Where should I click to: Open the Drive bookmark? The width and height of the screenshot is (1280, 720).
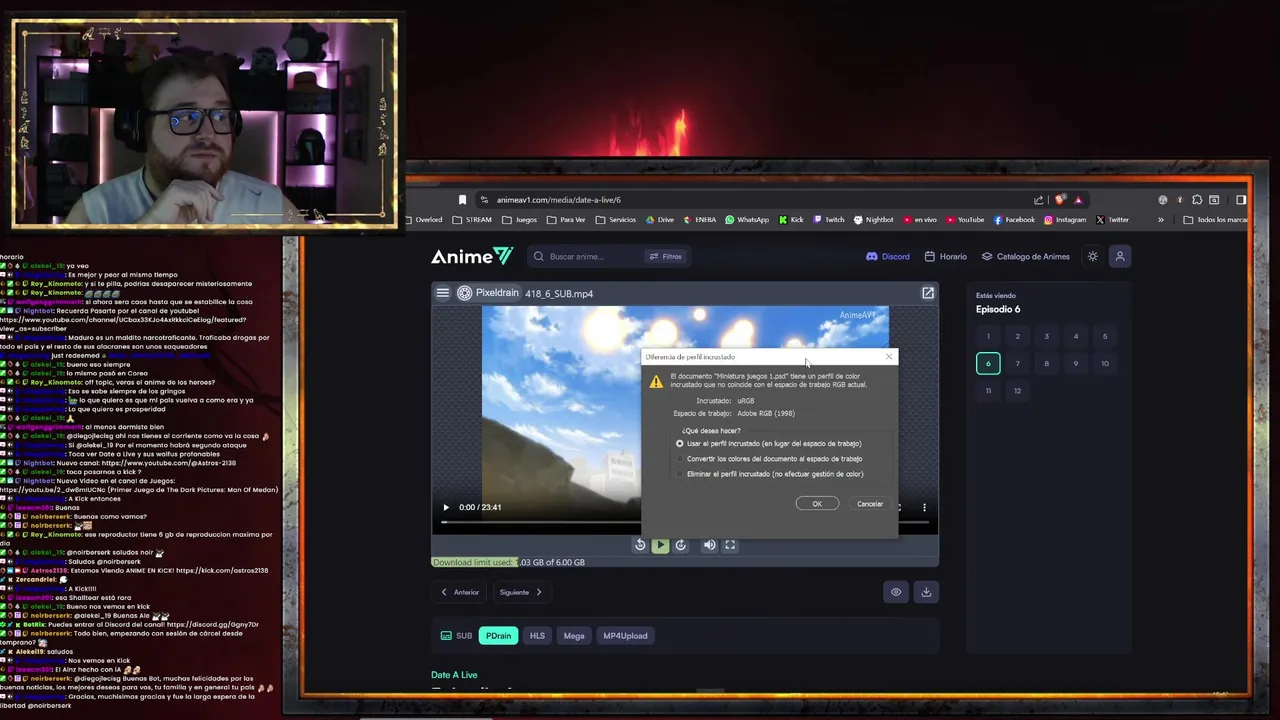[x=660, y=220]
